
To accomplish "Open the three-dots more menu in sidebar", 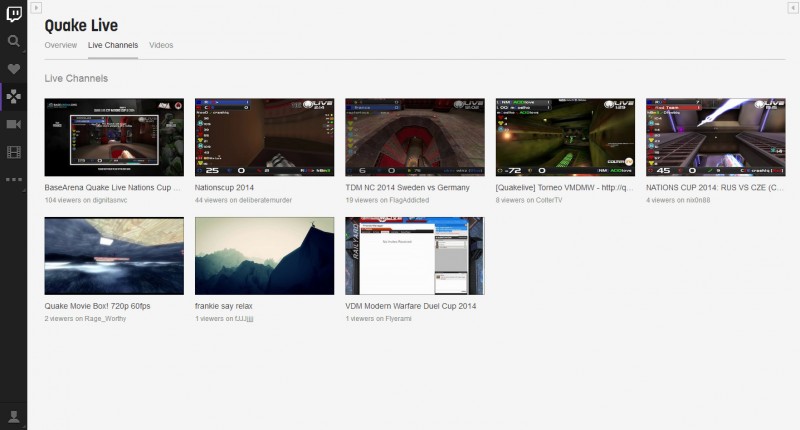I will 14,180.
